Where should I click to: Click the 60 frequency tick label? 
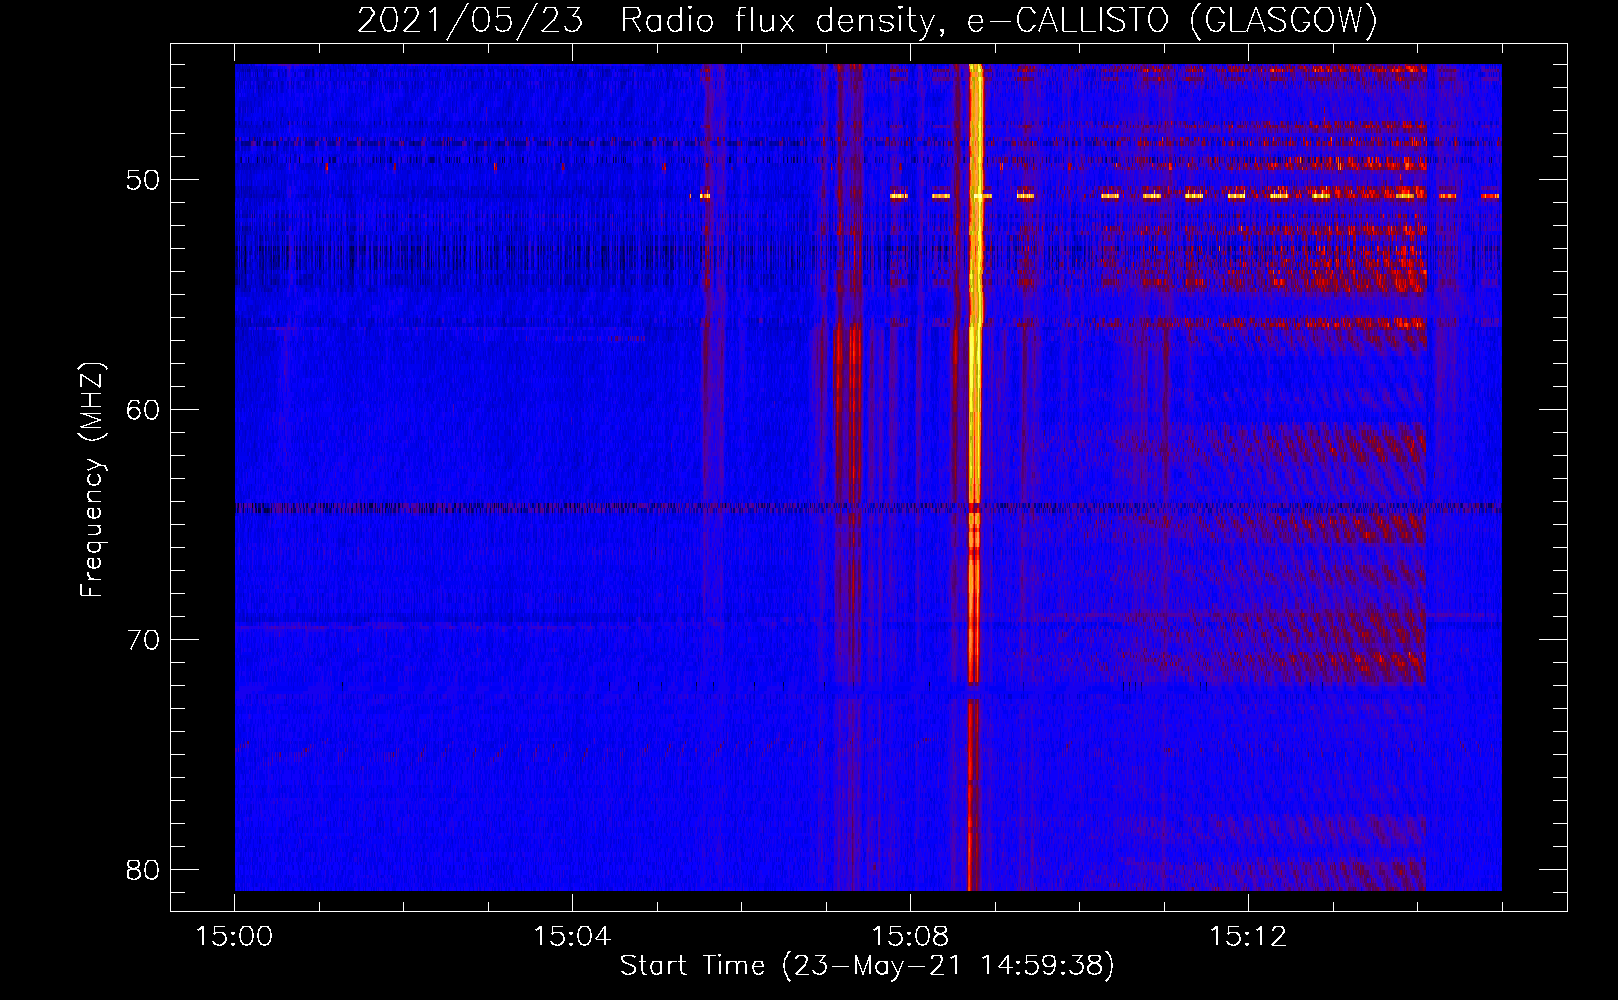(x=144, y=410)
